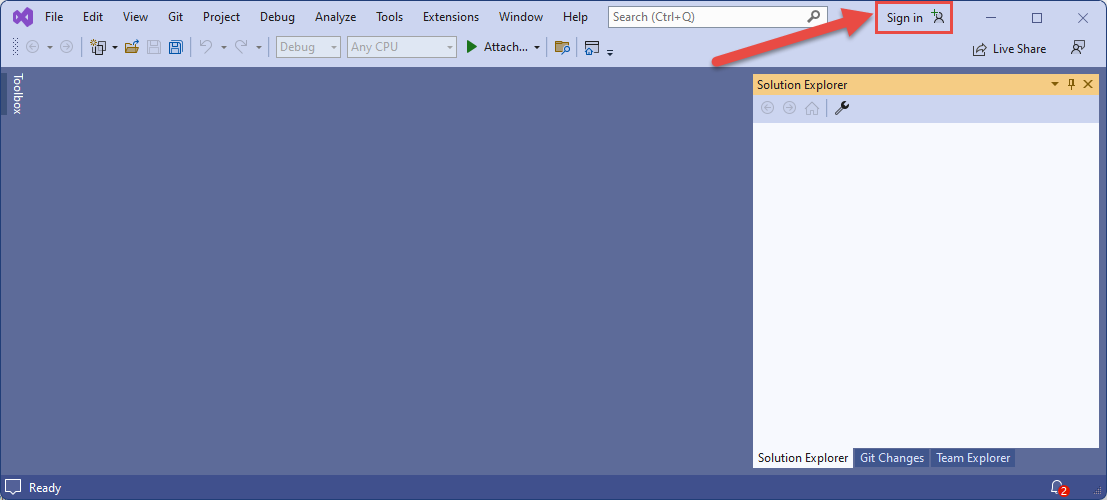Click the Save All icon

(175, 47)
